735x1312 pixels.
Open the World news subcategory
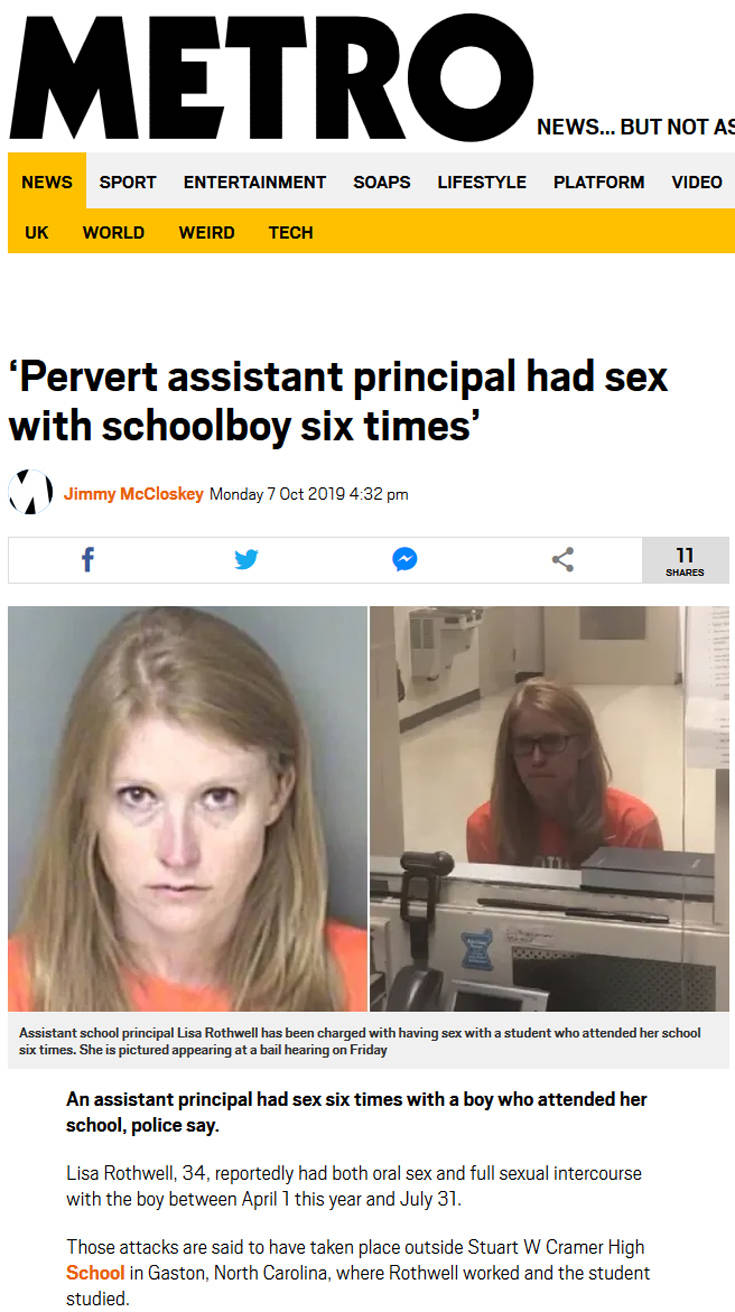(x=113, y=232)
